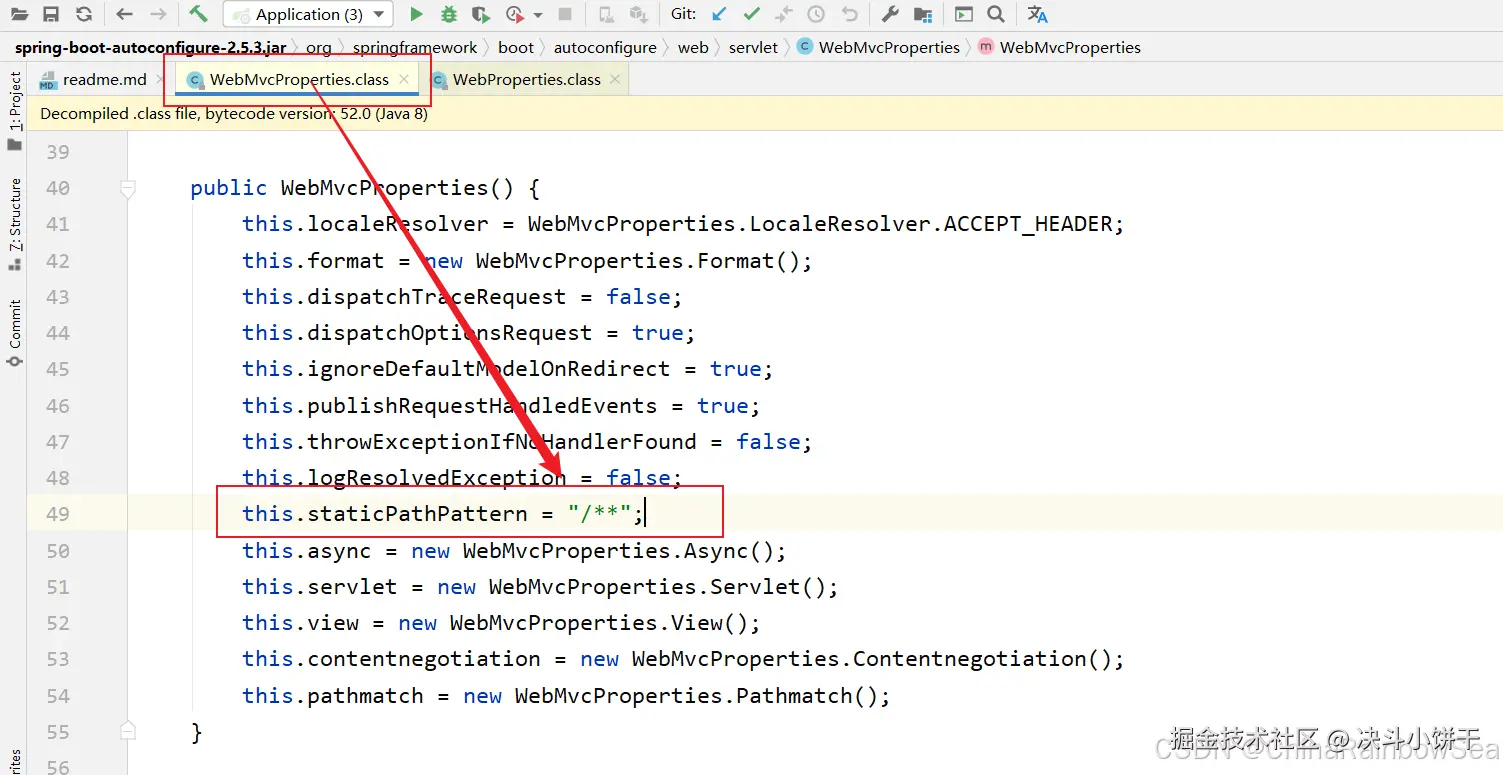Click line number 40 in gutter
Image resolution: width=1503 pixels, height=775 pixels.
tap(58, 188)
